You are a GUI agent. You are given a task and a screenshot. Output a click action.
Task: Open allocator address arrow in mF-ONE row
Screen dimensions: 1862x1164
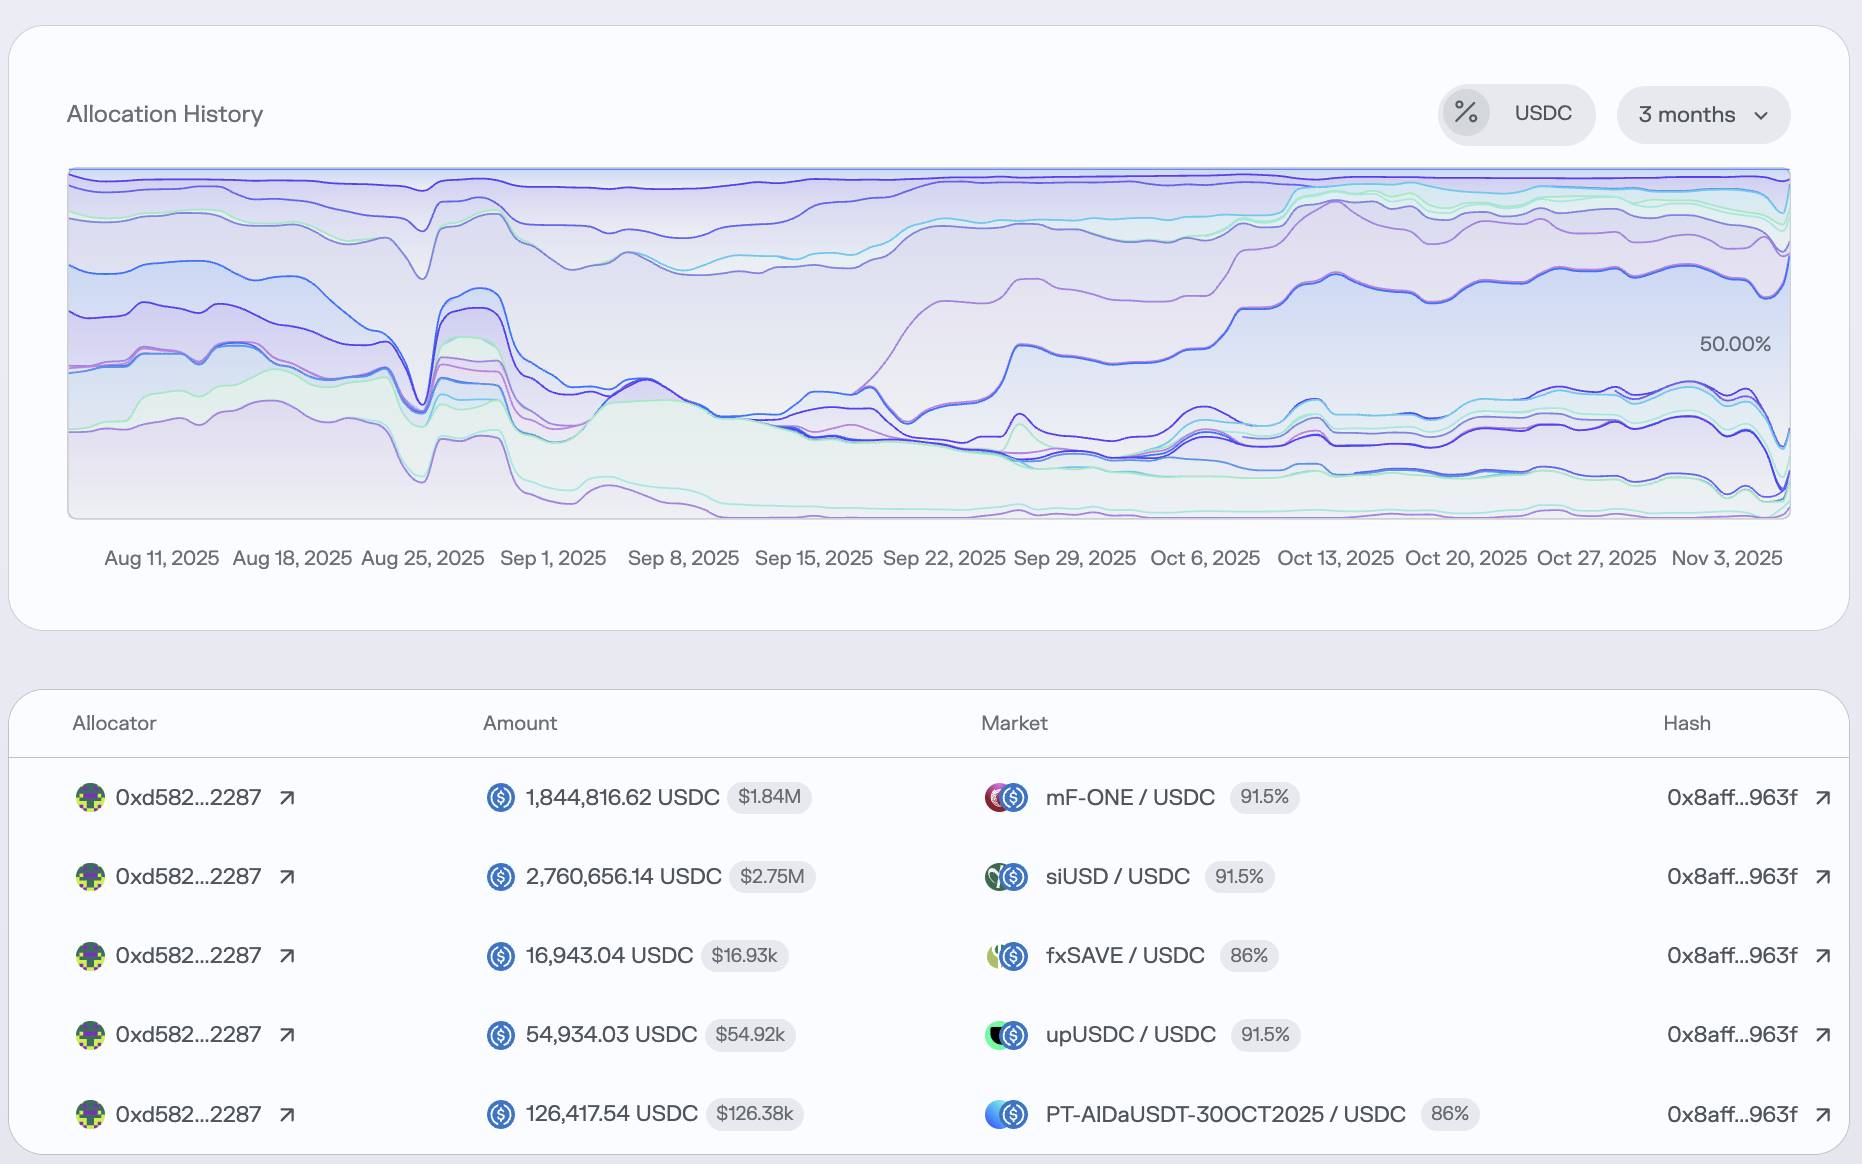(287, 798)
